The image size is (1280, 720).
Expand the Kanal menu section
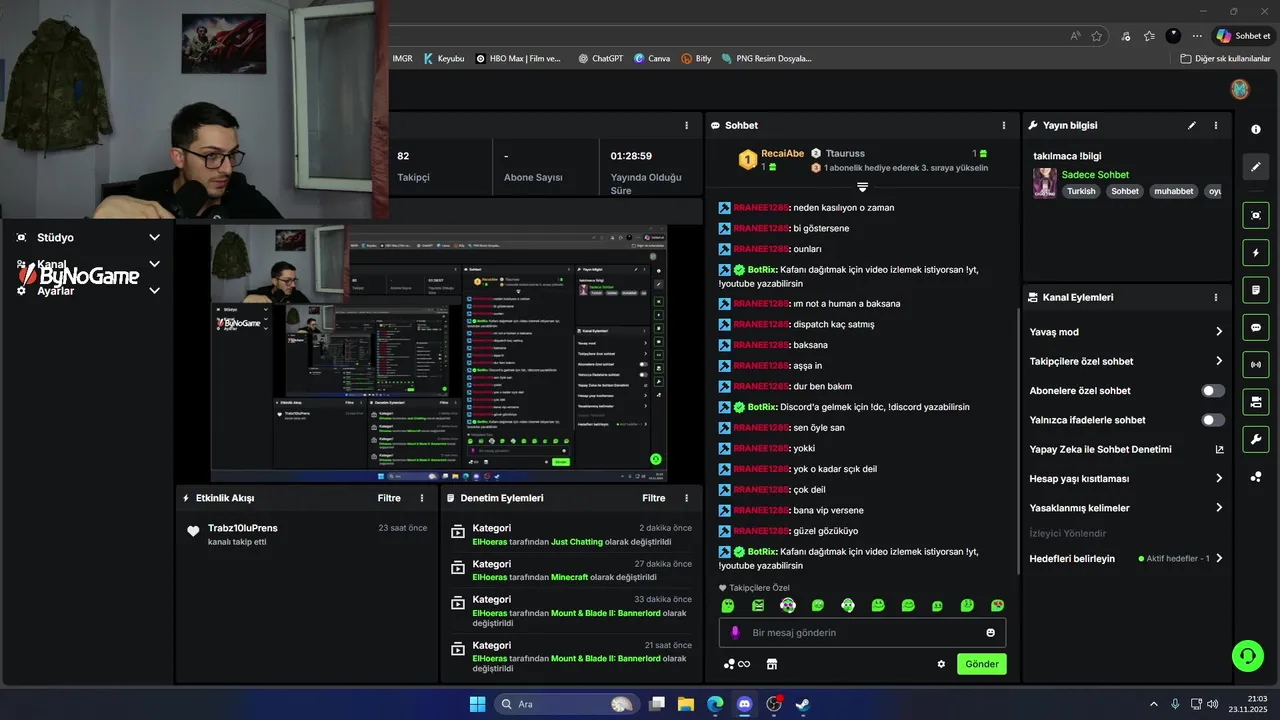154,264
